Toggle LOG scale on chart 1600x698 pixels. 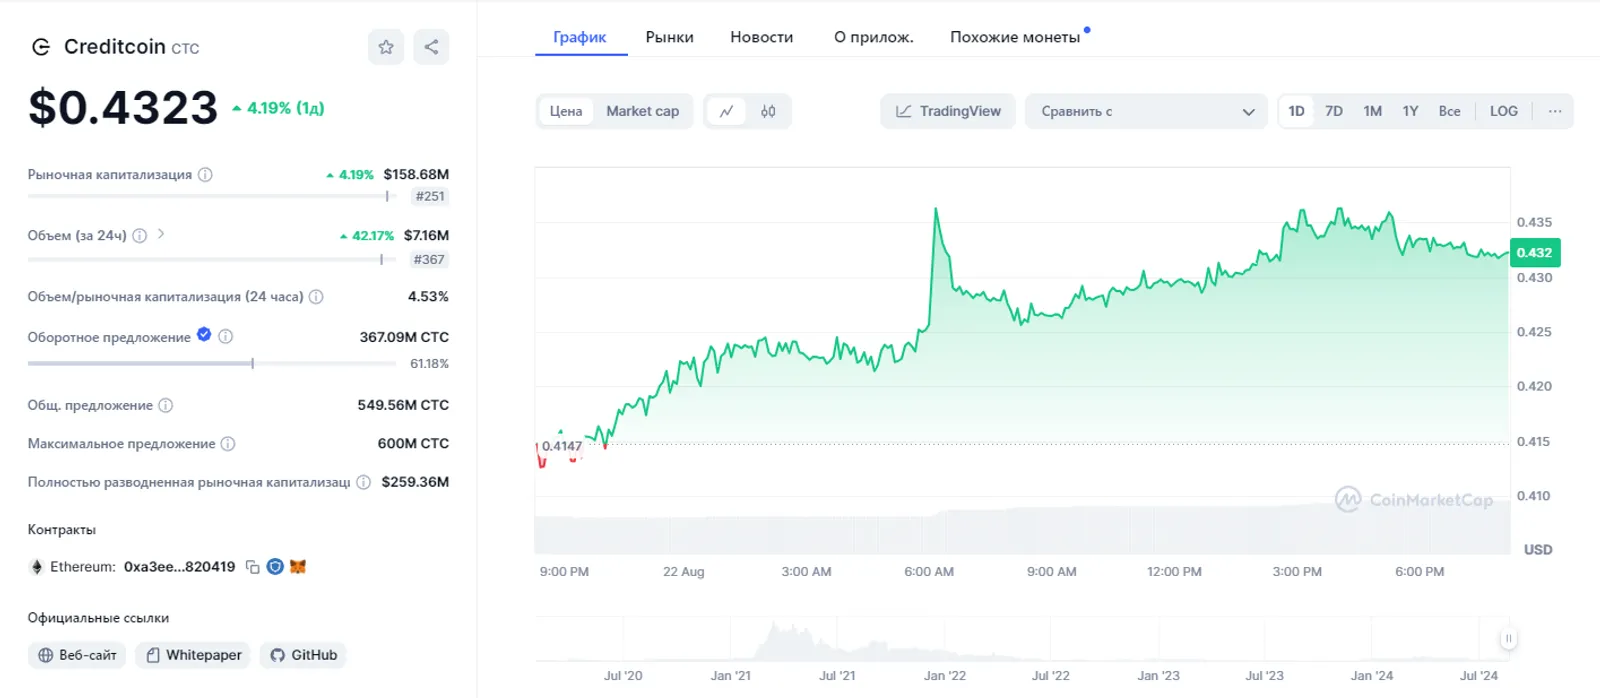pyautogui.click(x=1503, y=111)
